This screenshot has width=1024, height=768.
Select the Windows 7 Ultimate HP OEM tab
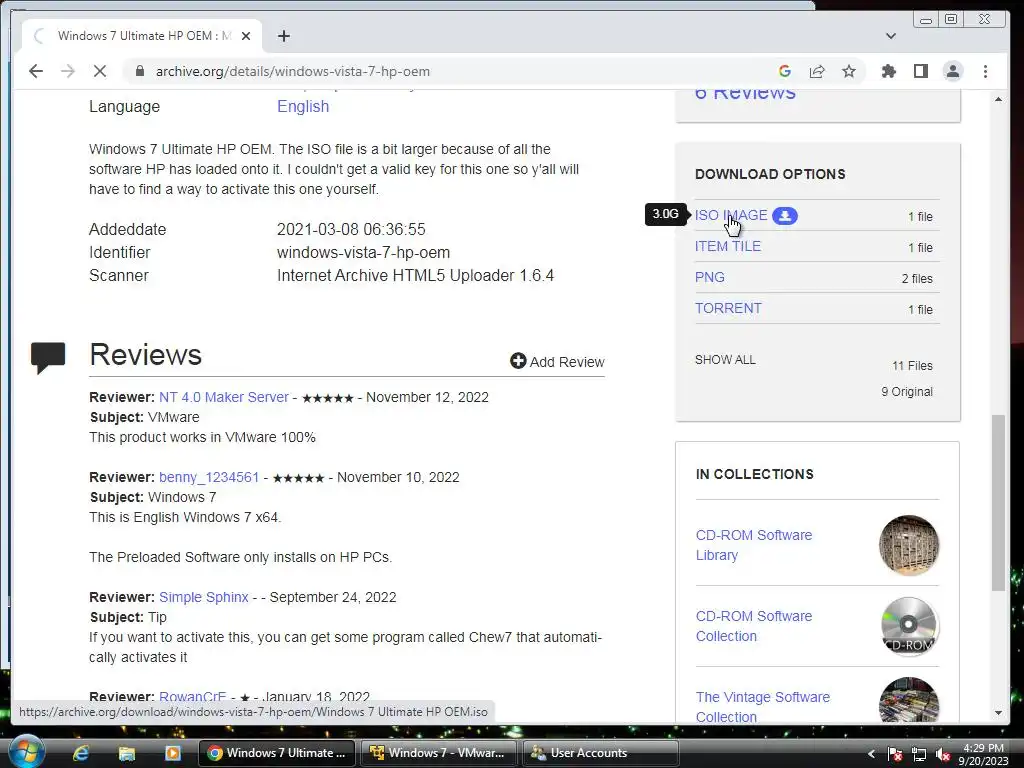(x=140, y=36)
